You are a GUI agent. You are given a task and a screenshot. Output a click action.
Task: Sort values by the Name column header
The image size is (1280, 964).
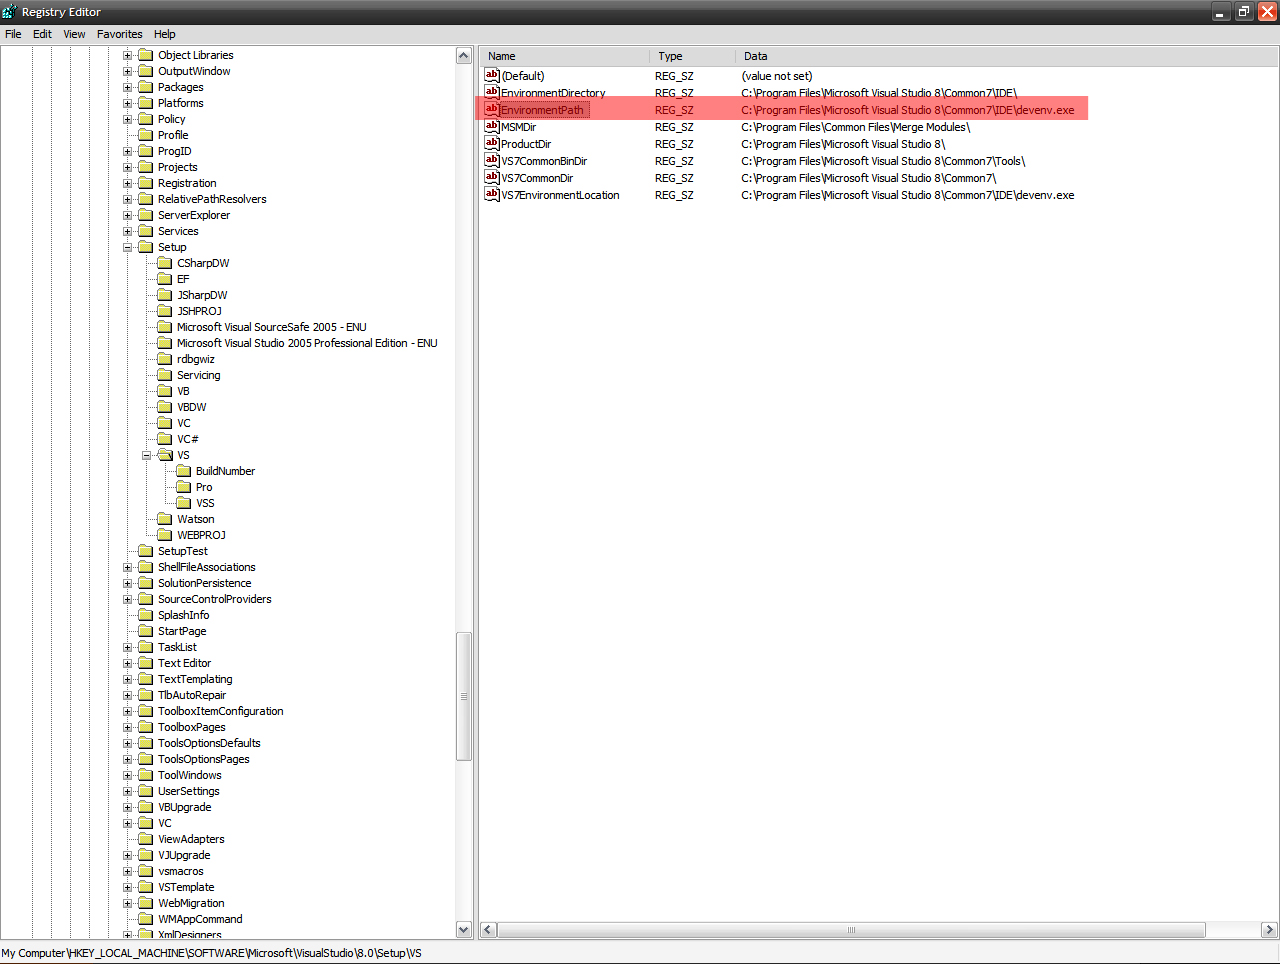(565, 56)
